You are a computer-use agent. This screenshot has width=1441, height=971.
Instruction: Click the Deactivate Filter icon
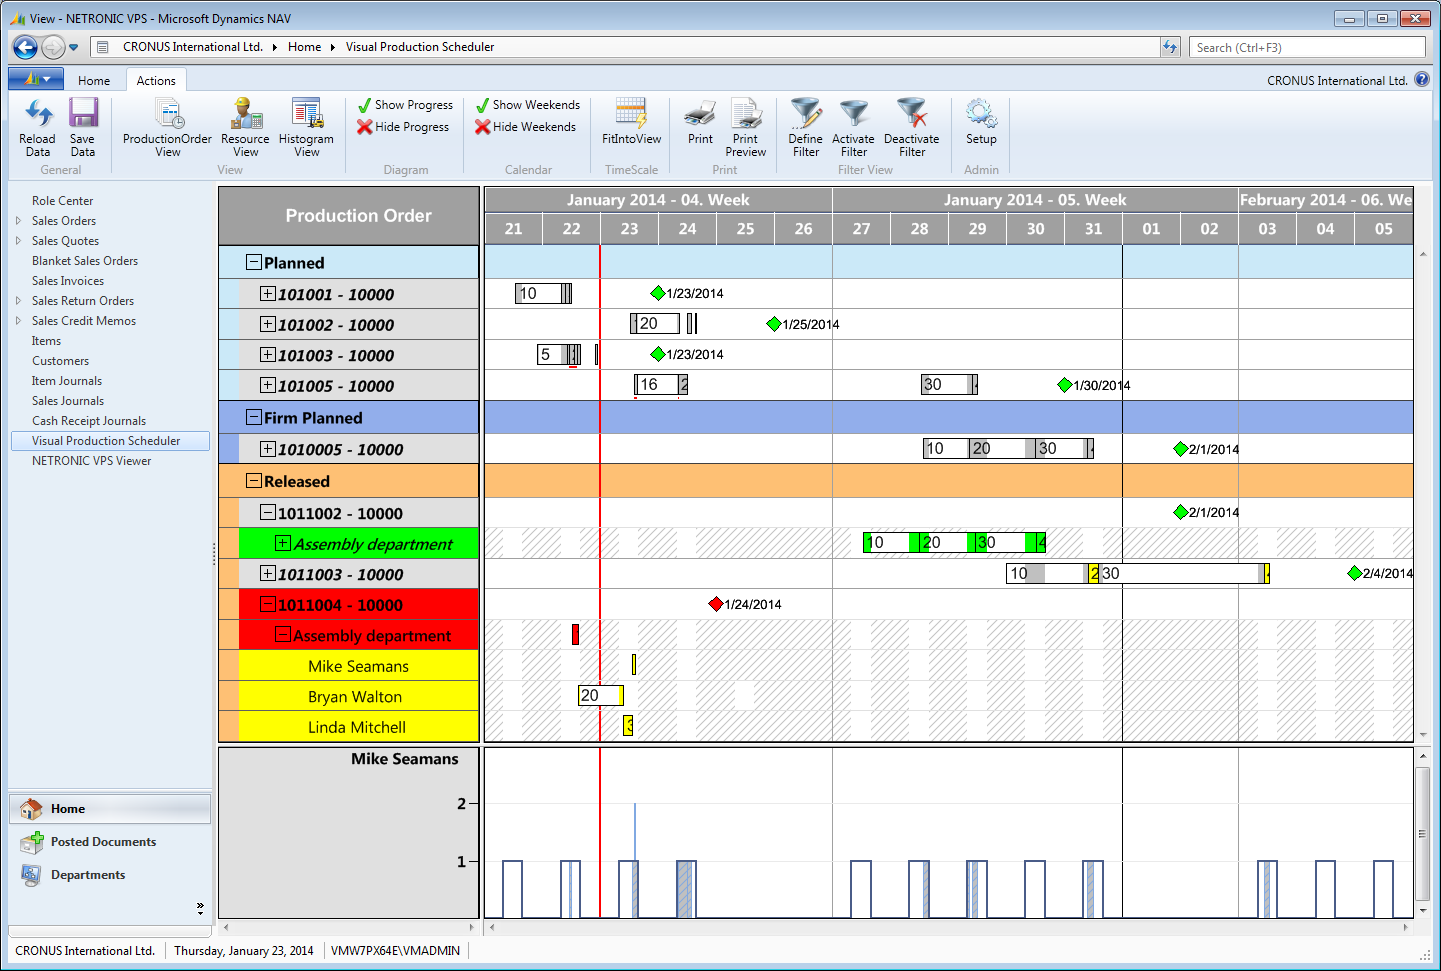click(911, 127)
